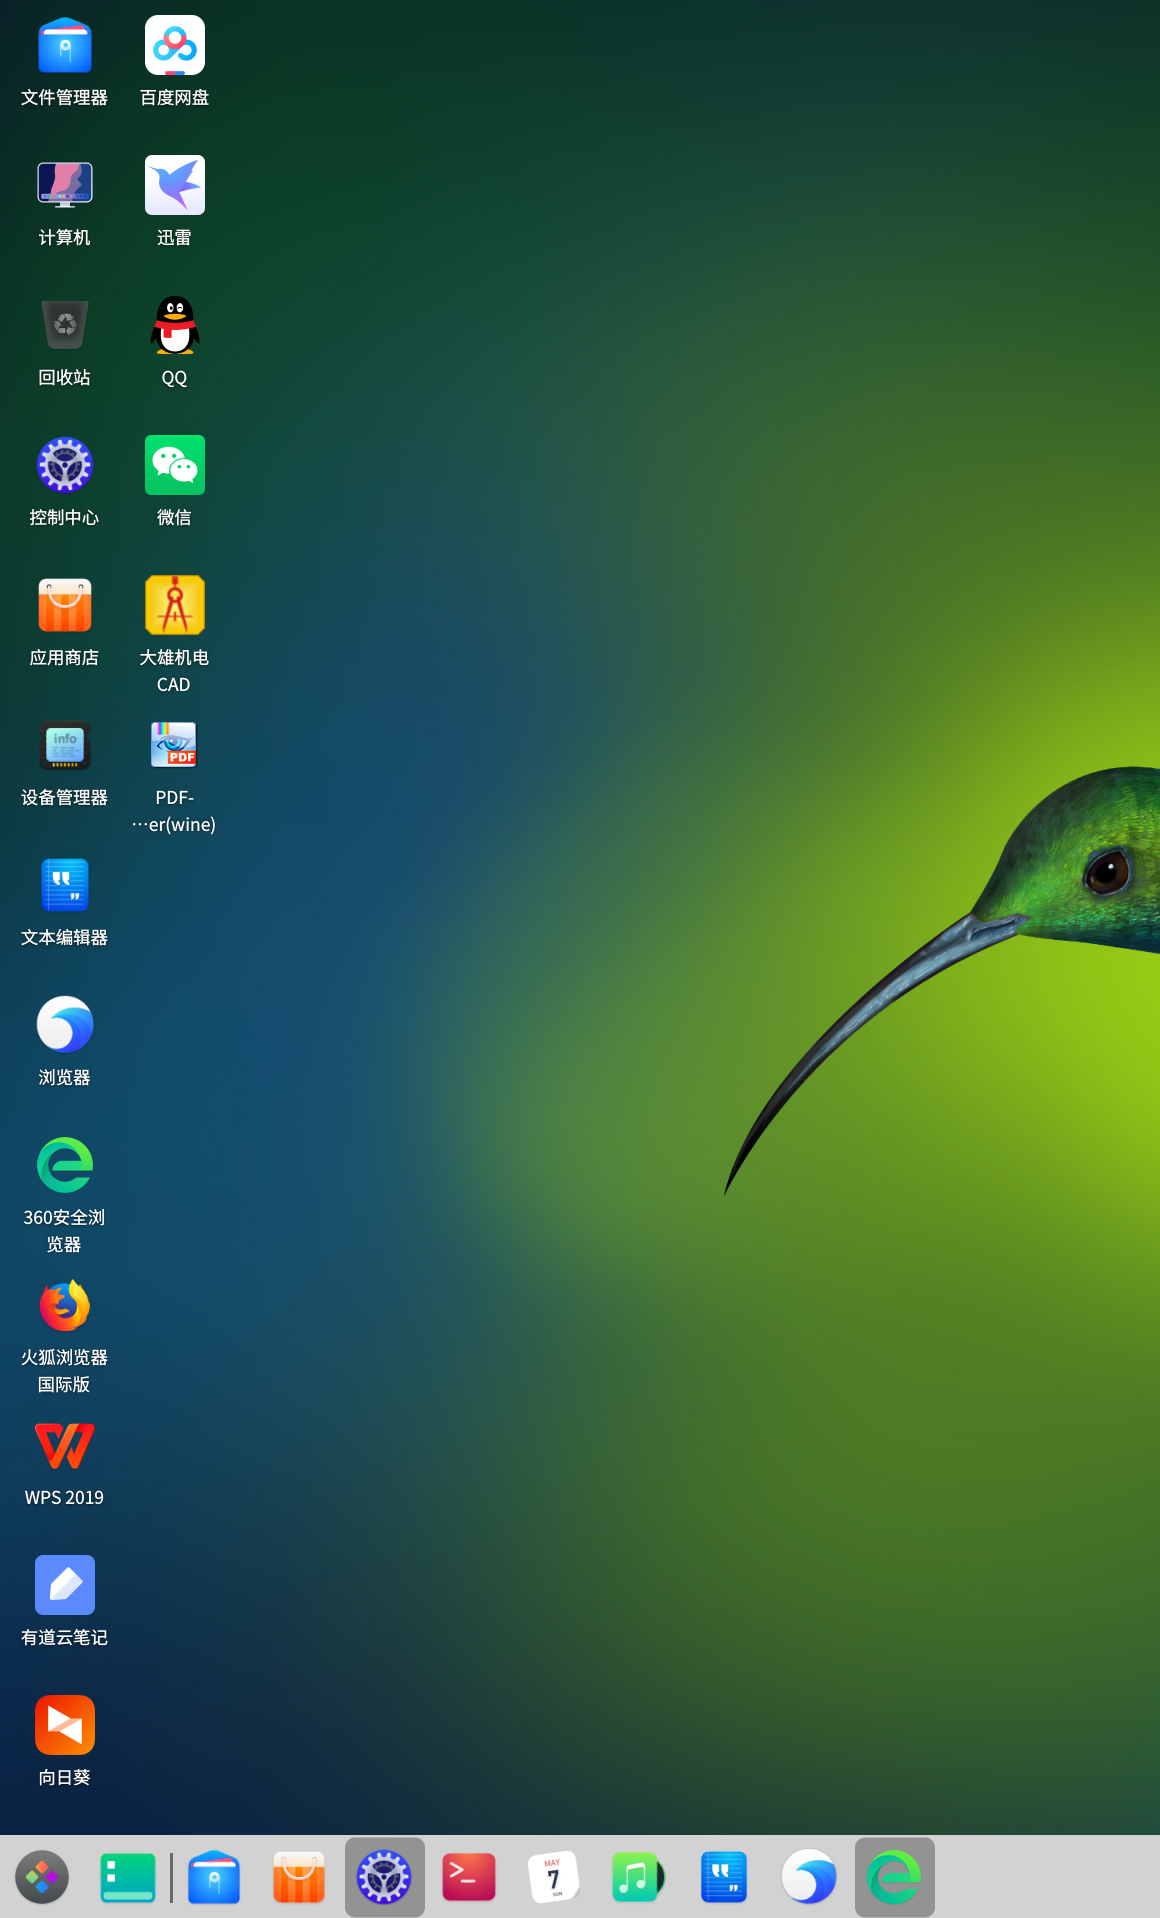Screen dimensions: 1160x1918
Task: Click the multitasking view icon in dock
Action: pyautogui.click(x=128, y=1877)
